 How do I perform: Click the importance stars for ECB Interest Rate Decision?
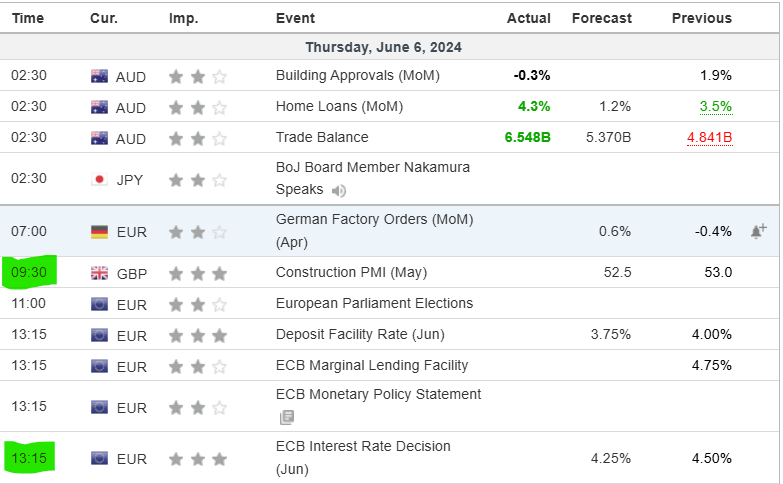[x=198, y=459]
